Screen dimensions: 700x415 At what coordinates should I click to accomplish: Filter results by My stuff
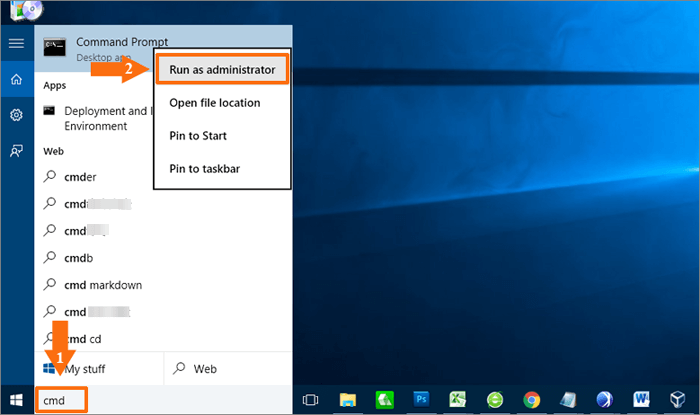click(99, 369)
